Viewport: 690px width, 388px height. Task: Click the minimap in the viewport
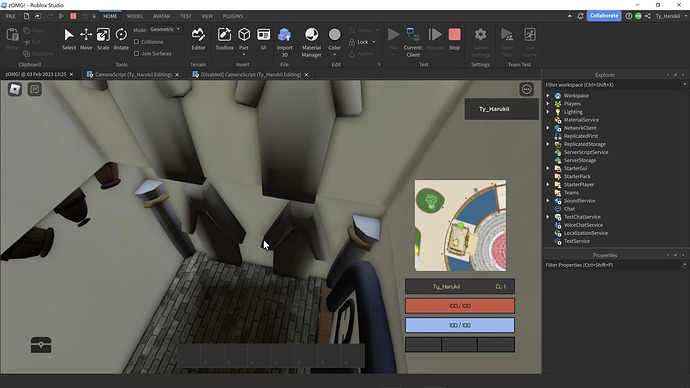point(460,225)
